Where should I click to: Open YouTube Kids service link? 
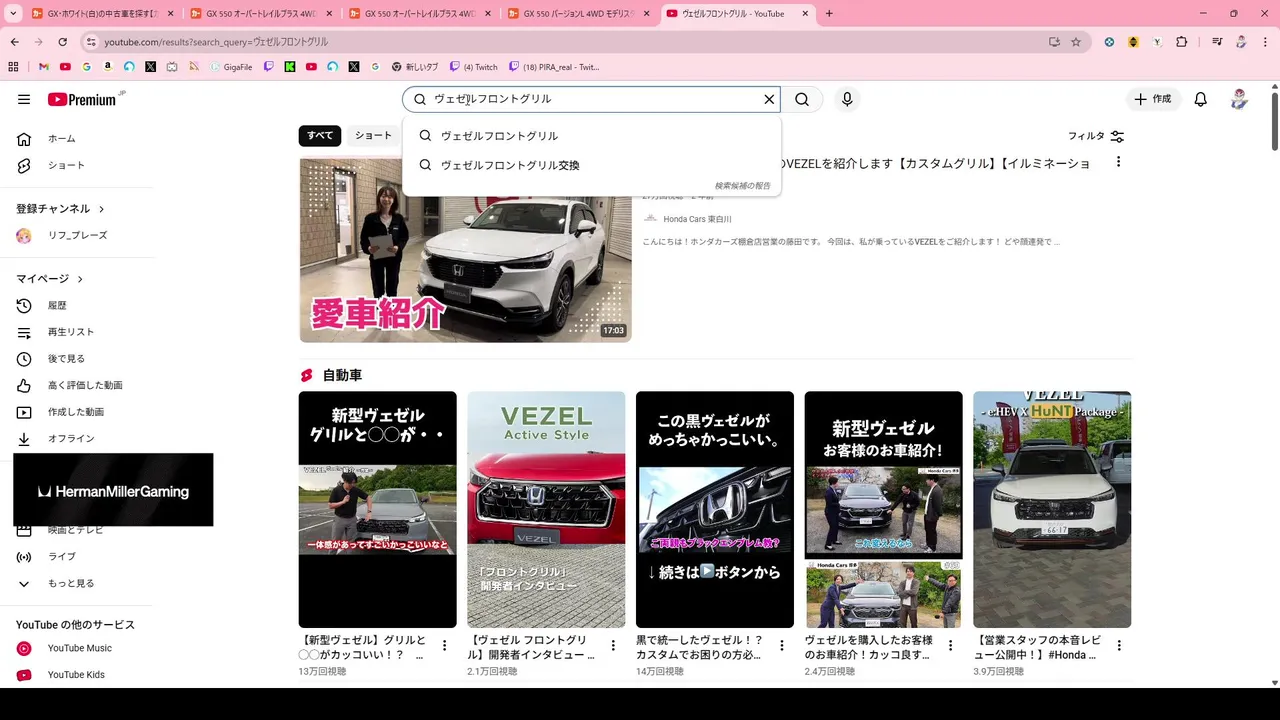pos(77,675)
